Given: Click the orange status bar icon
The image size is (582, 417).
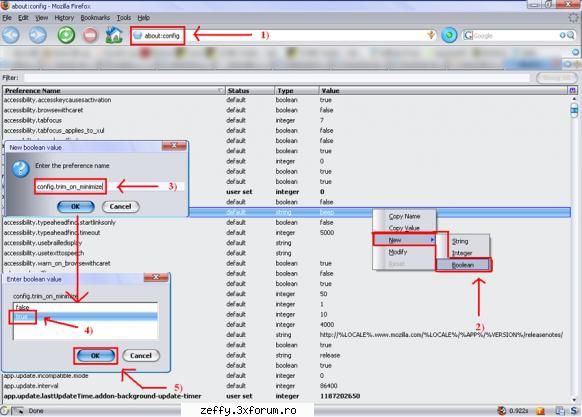Looking at the screenshot, I should click(x=540, y=411).
